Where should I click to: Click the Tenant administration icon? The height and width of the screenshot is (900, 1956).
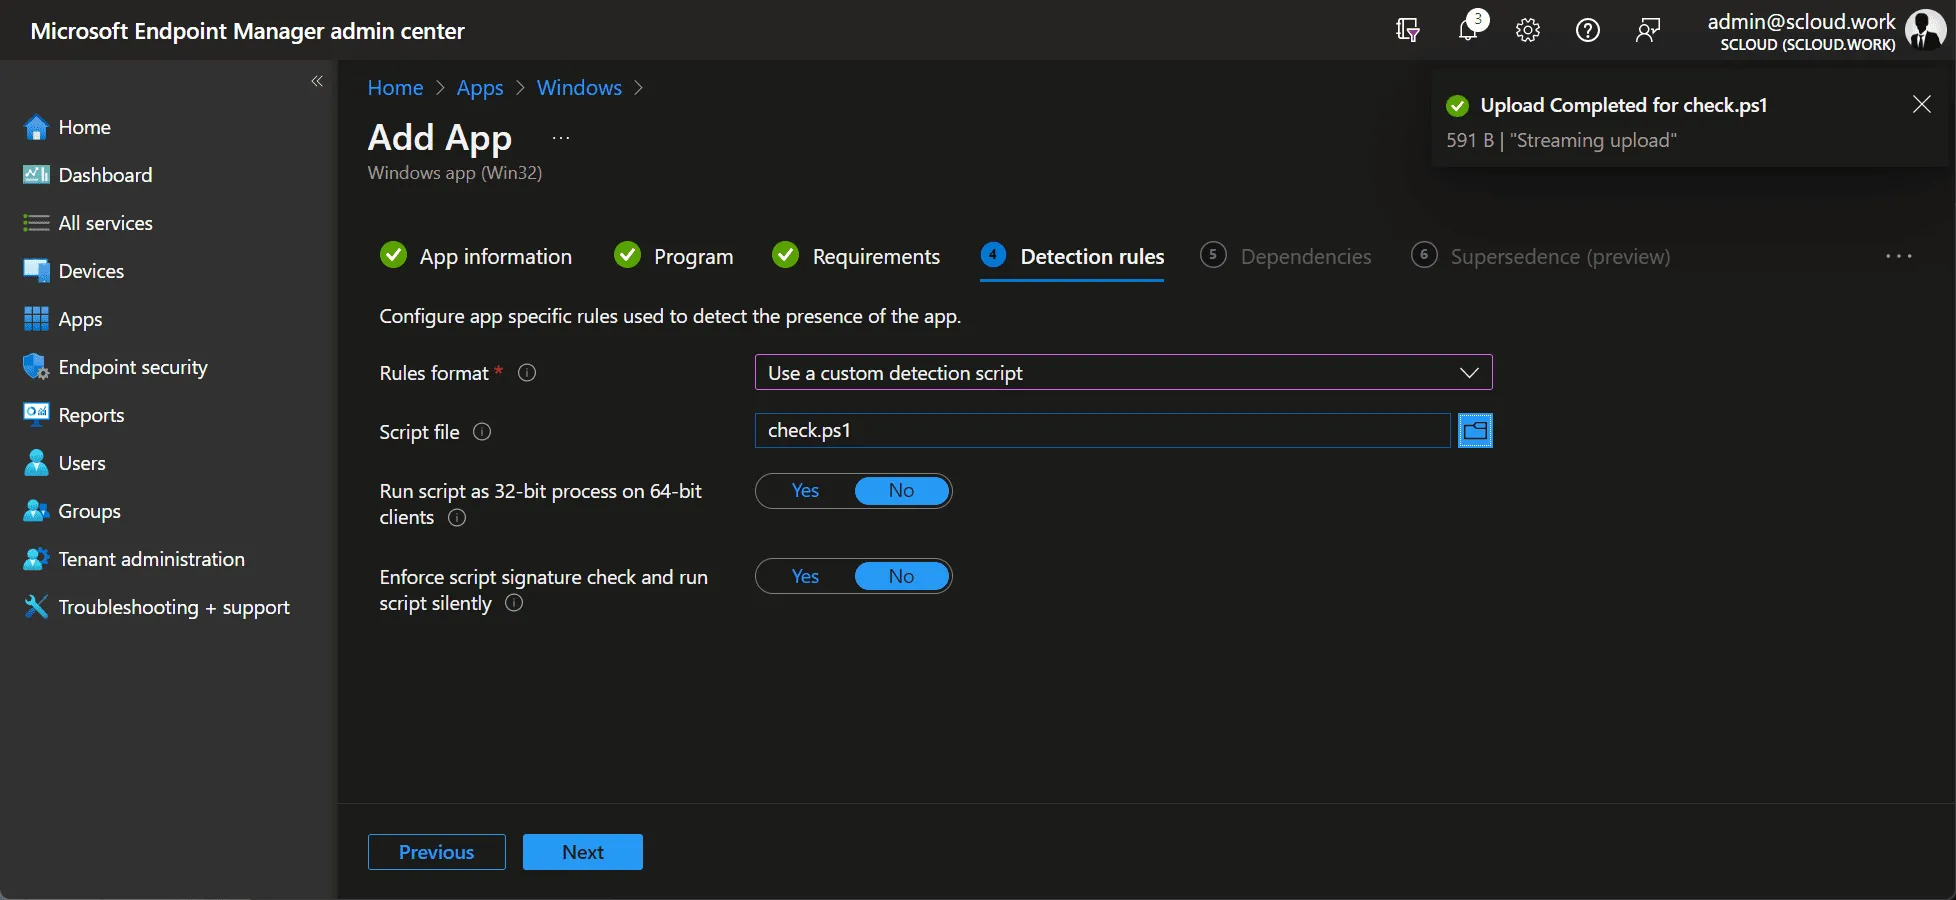pos(36,559)
